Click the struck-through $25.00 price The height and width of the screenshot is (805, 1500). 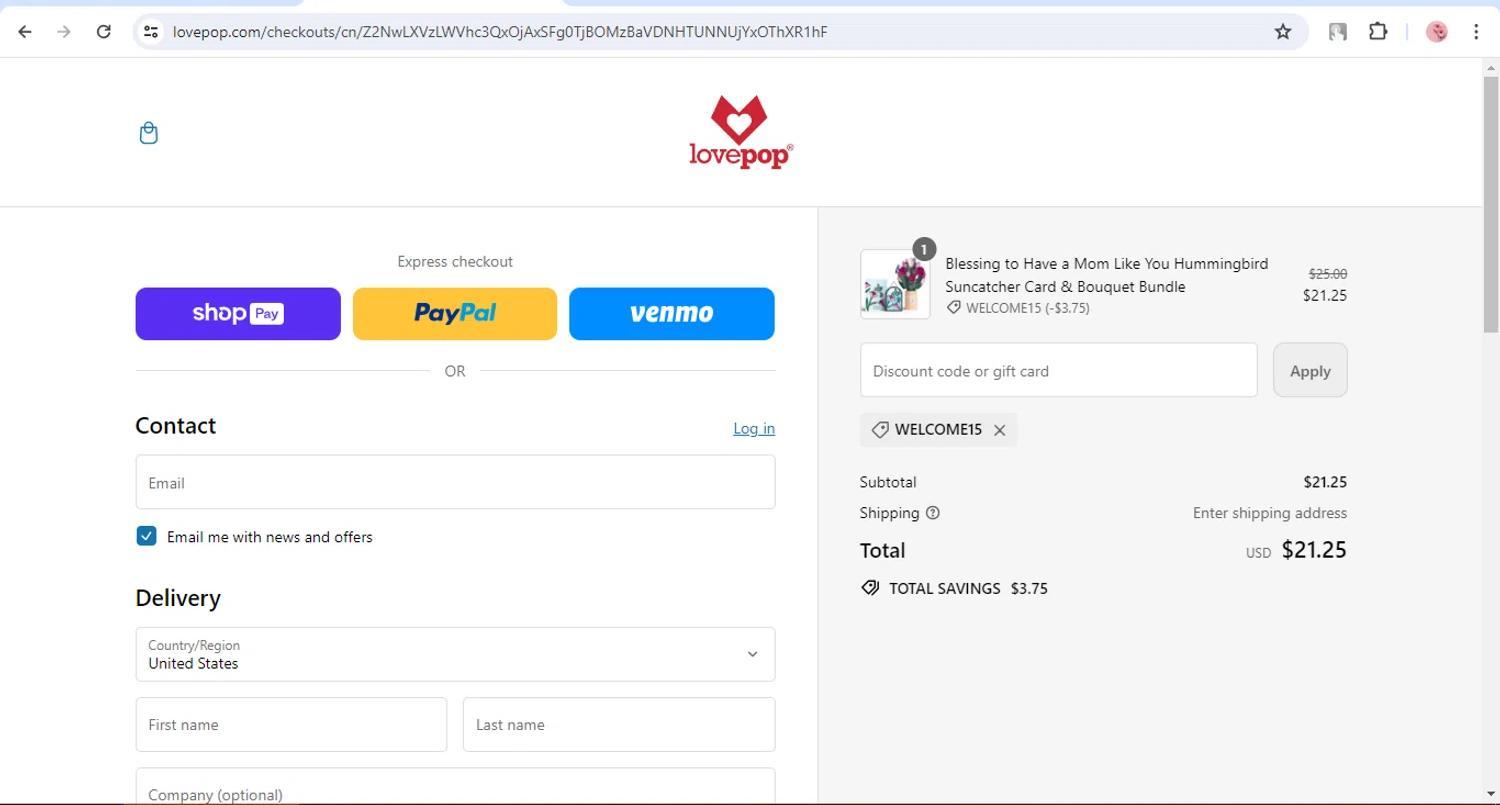tap(1328, 274)
